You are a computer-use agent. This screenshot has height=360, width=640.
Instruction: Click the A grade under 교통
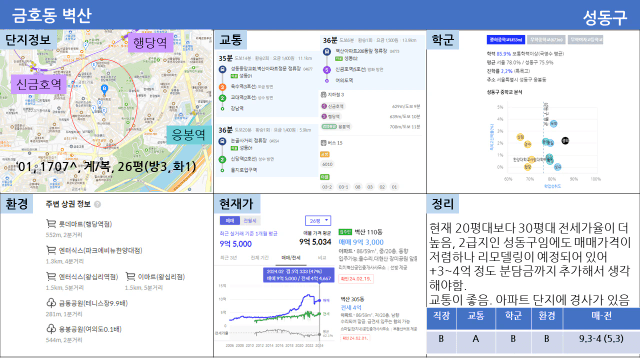click(x=476, y=338)
